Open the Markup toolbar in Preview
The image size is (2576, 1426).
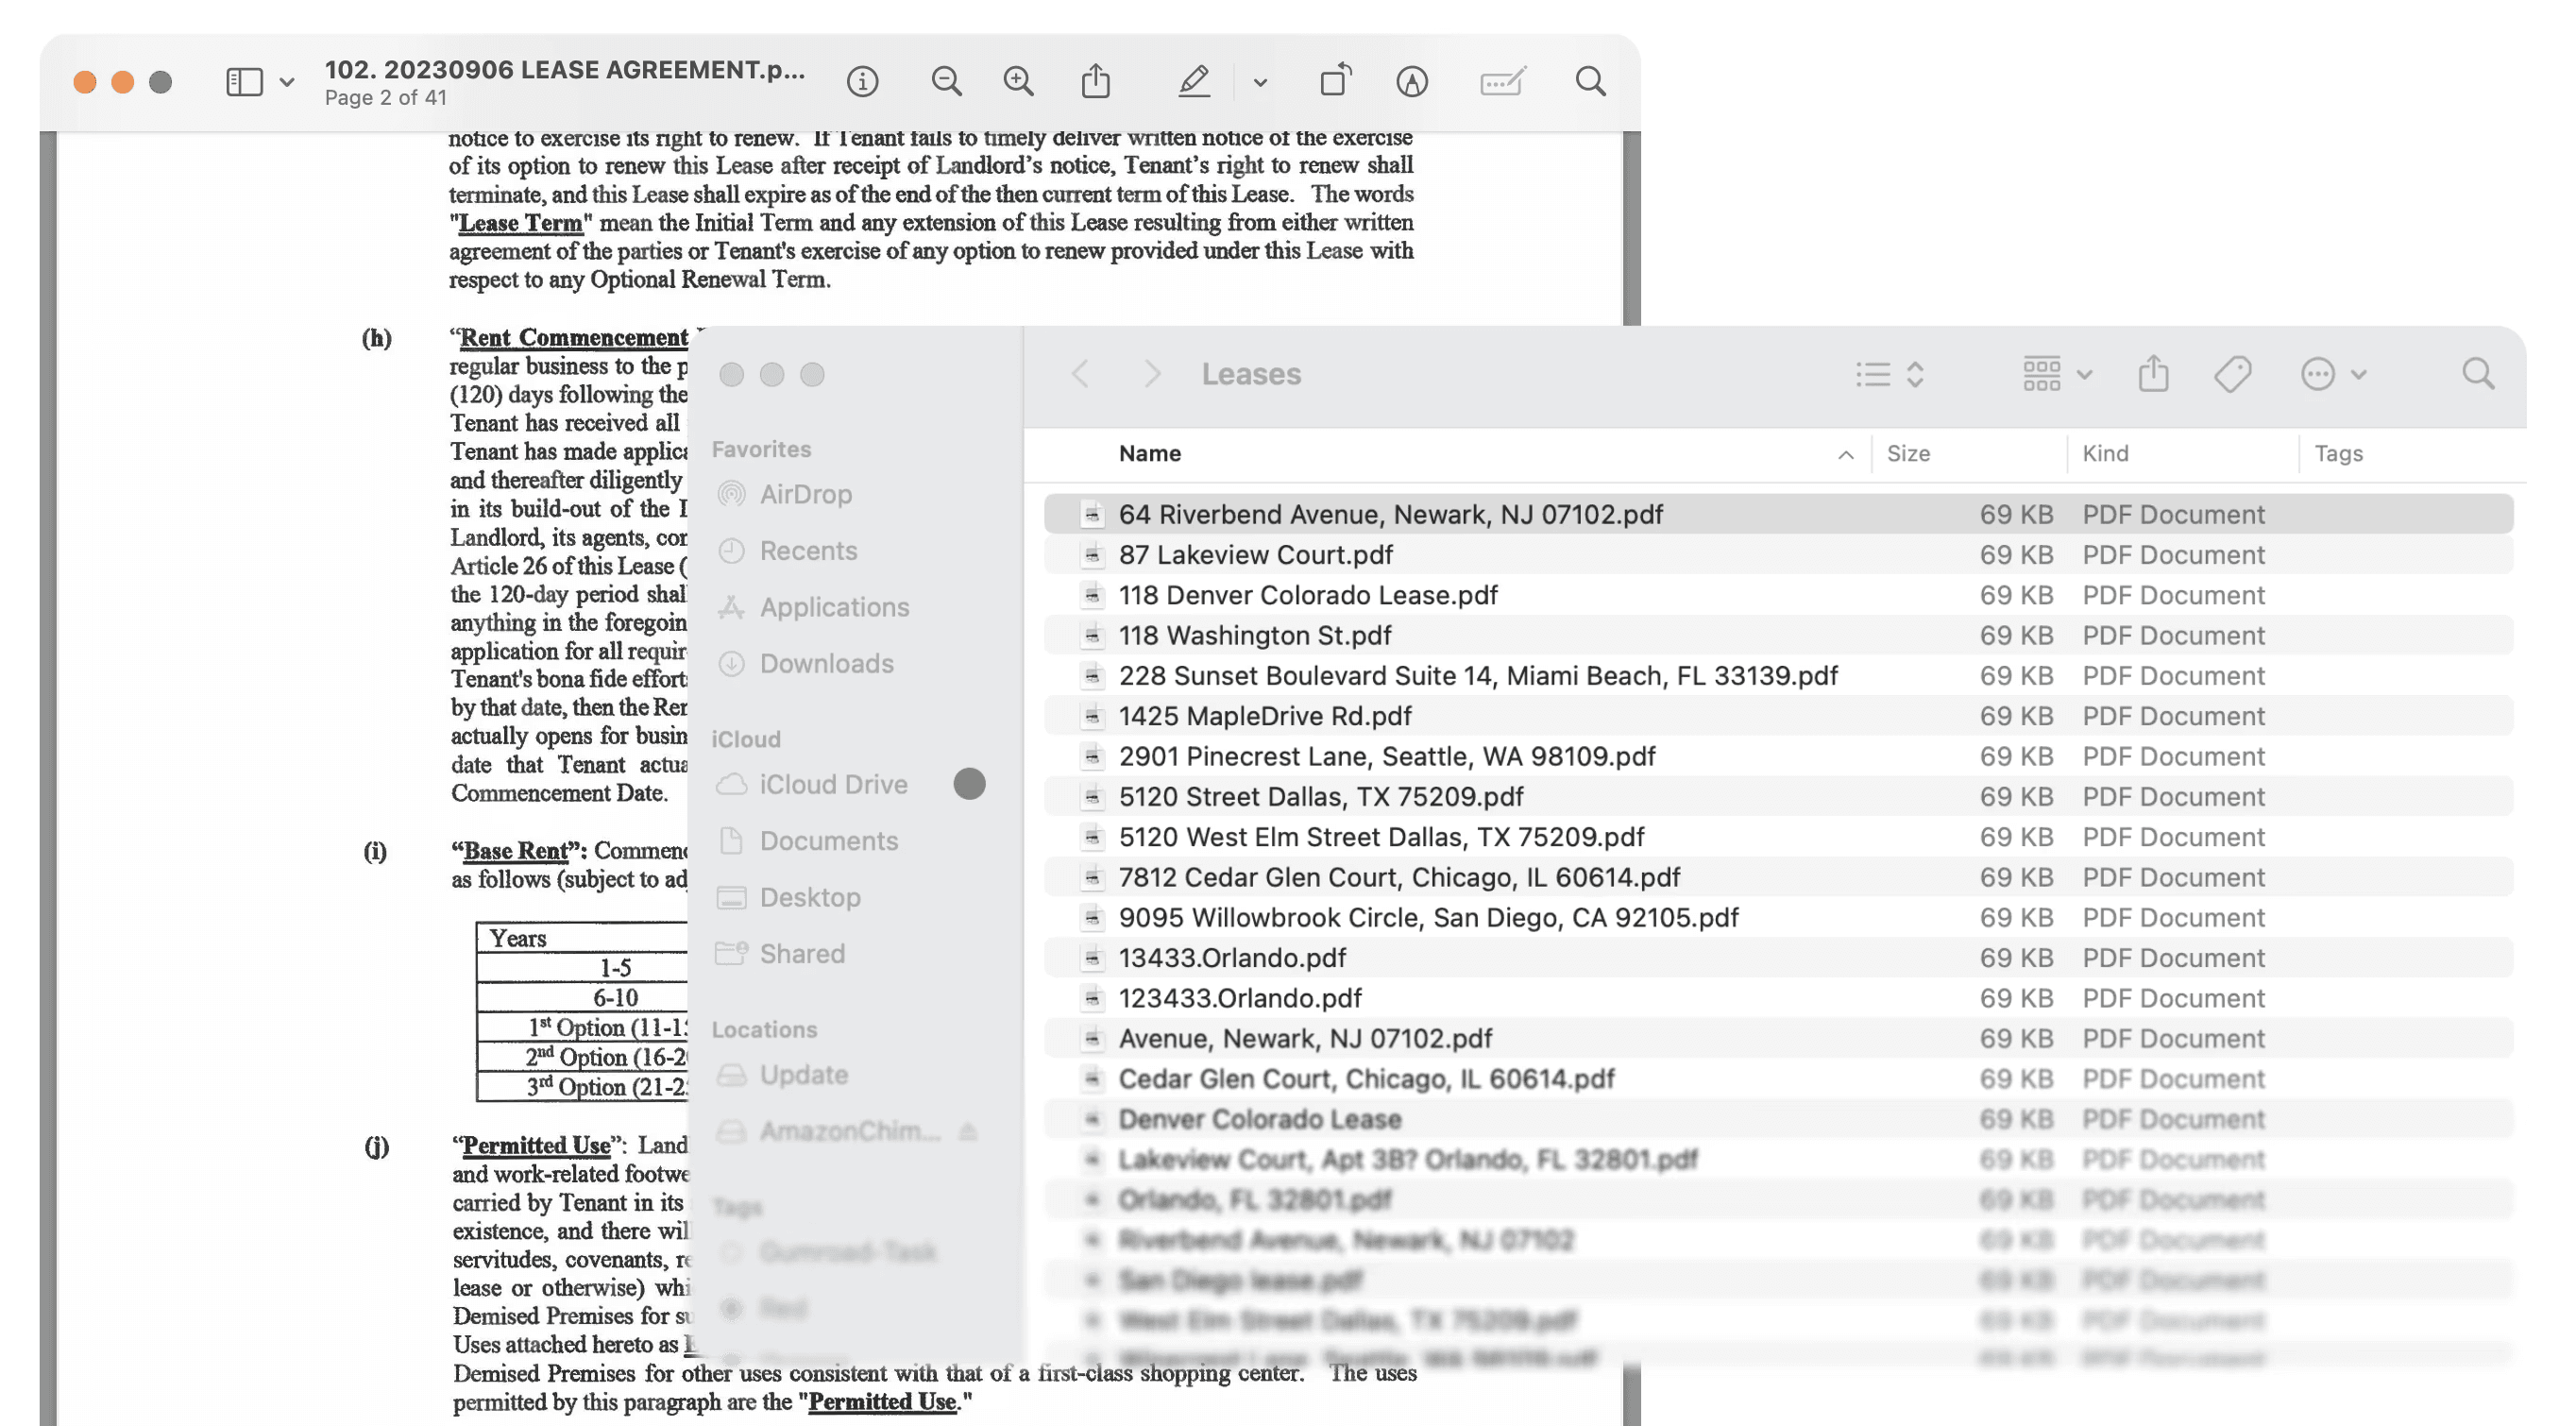[x=1411, y=81]
